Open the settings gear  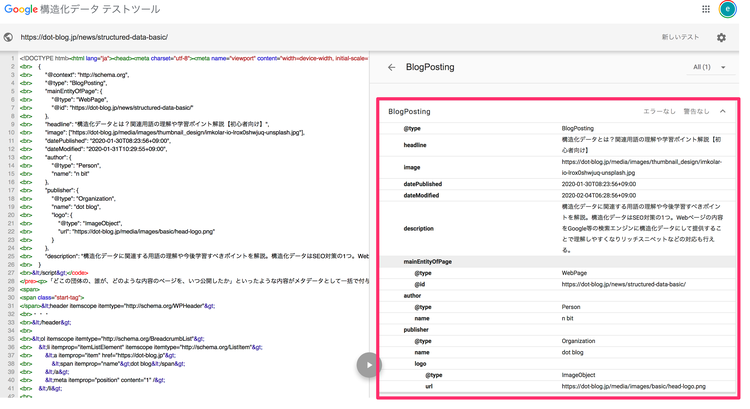(721, 37)
